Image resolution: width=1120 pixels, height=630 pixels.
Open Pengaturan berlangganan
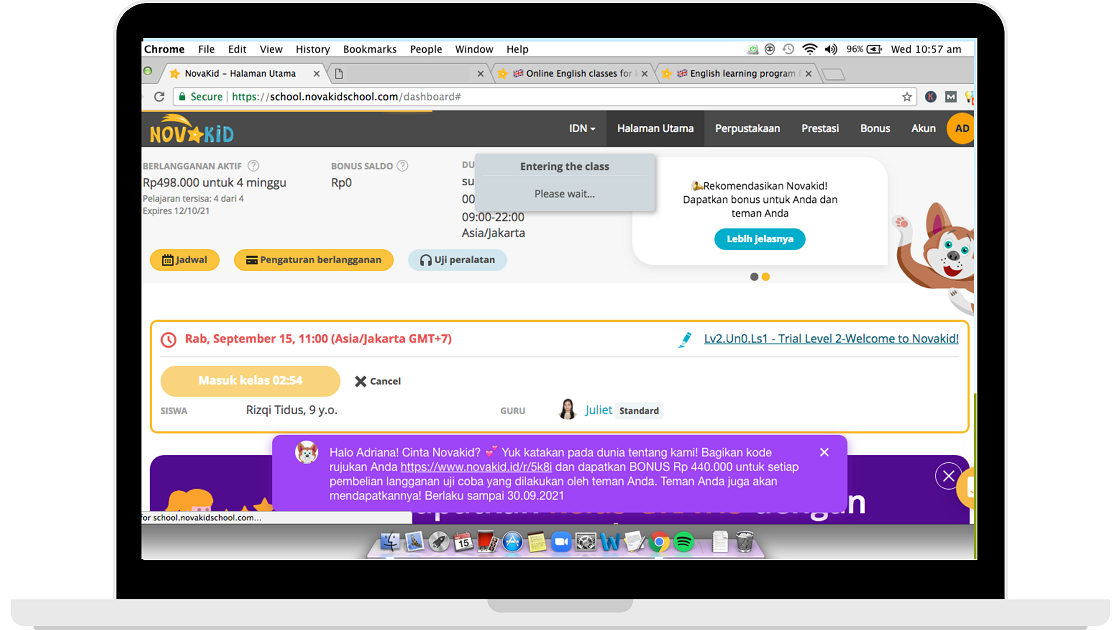(314, 260)
